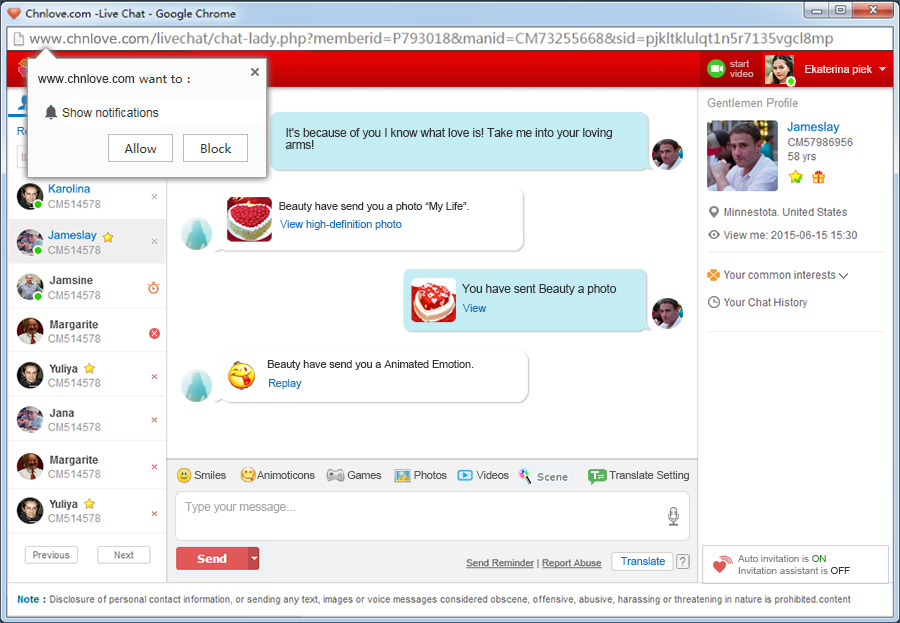Screen dimensions: 900x623
Task: Open Translate Setting
Action: [638, 475]
